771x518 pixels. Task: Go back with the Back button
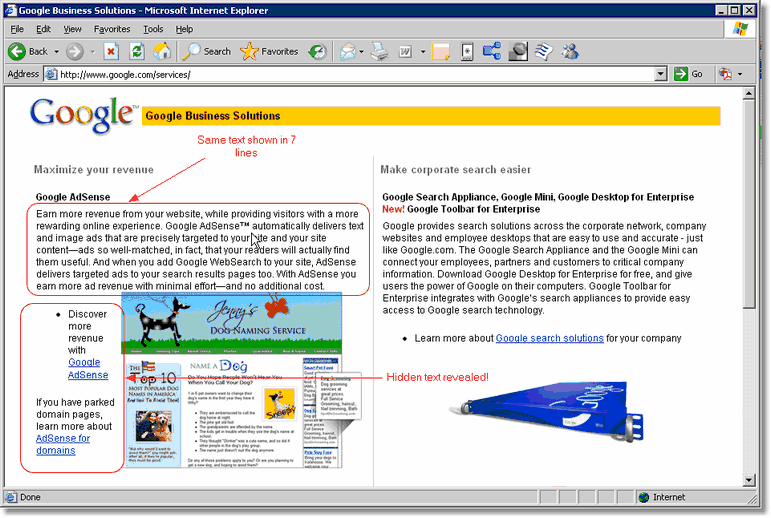(27, 51)
